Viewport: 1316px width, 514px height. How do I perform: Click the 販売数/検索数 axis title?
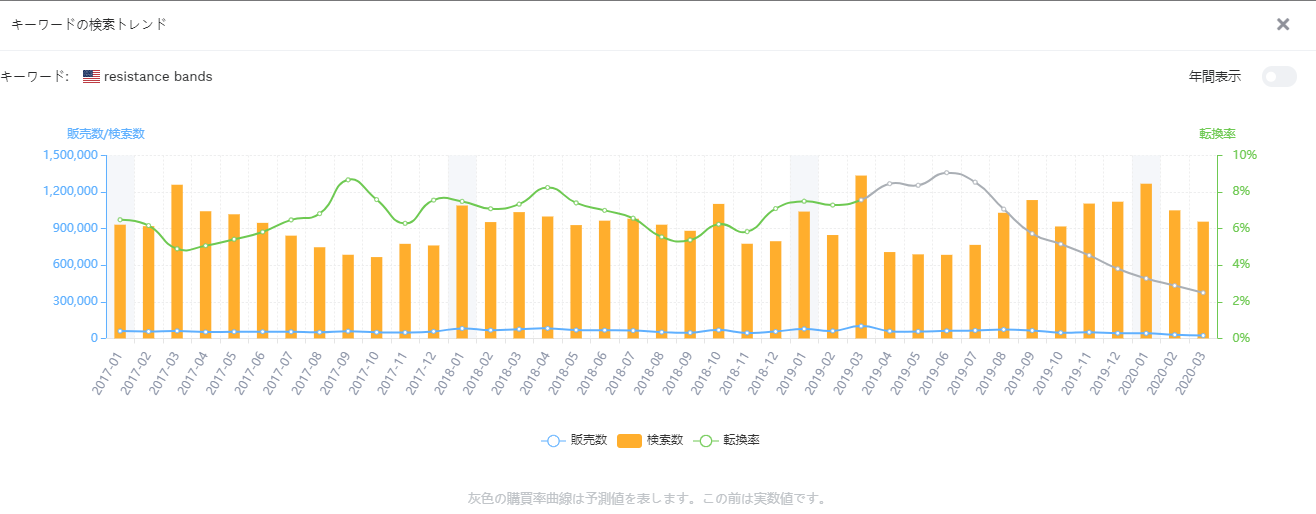coord(106,134)
